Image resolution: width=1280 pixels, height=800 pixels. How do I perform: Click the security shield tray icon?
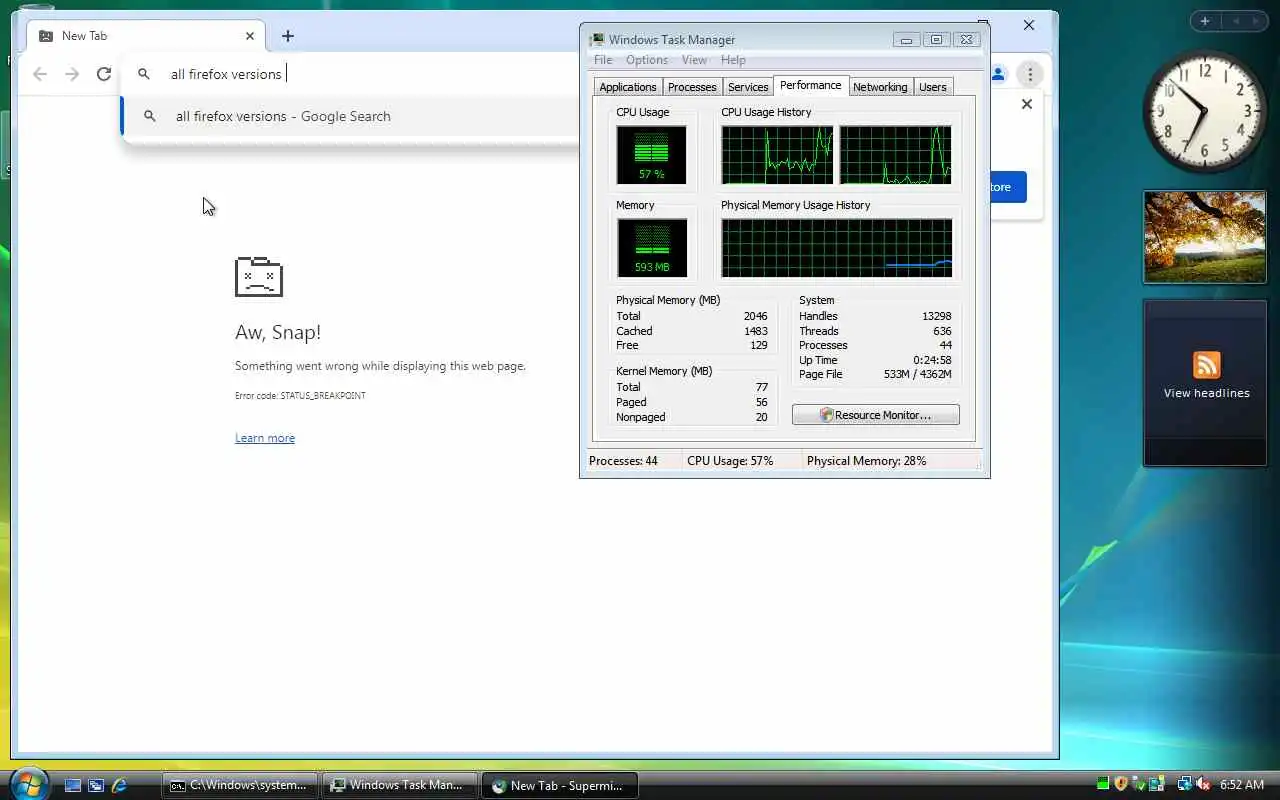(1121, 785)
